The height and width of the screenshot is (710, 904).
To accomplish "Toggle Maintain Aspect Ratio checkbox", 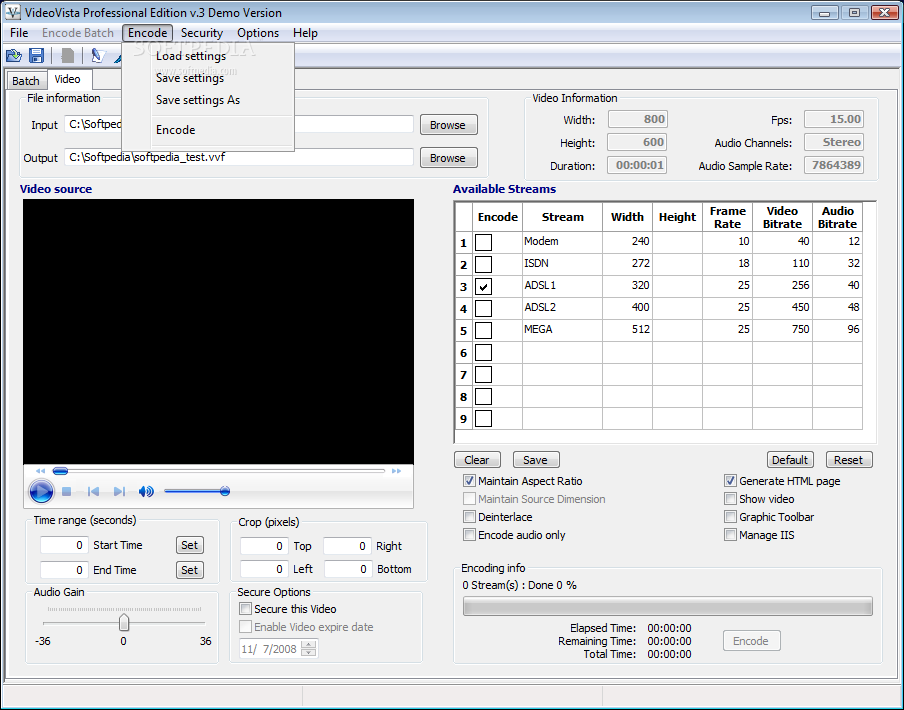I will click(469, 481).
